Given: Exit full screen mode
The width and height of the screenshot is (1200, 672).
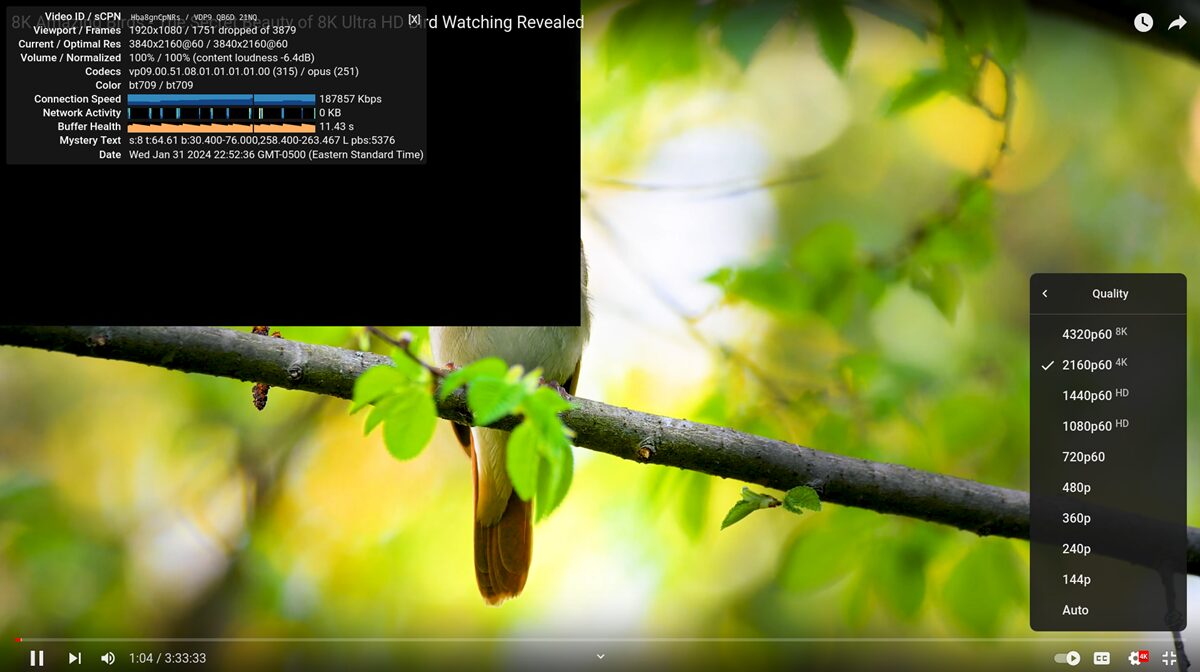Looking at the screenshot, I should point(1169,658).
